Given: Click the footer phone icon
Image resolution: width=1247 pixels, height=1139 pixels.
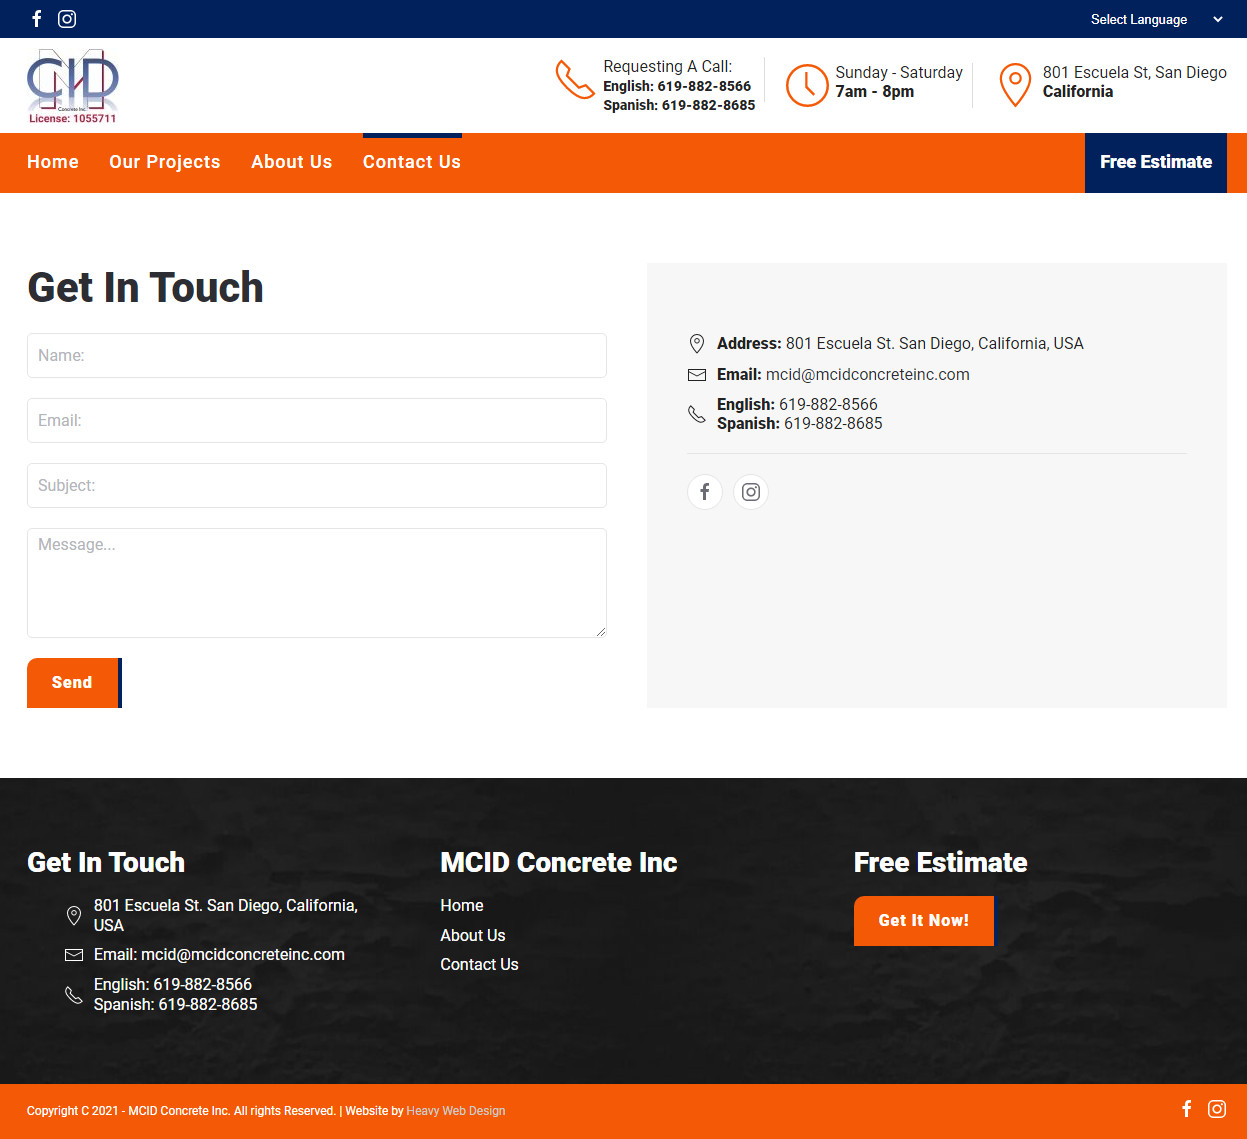Looking at the screenshot, I should pyautogui.click(x=74, y=995).
